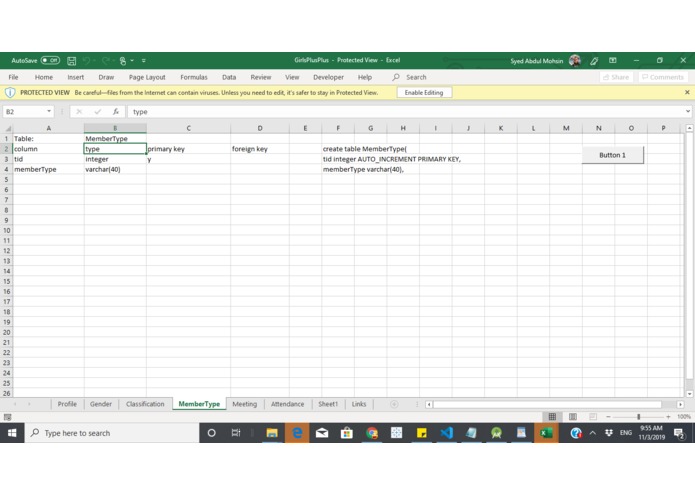
Task: Click the formula bar showing type
Action: tap(406, 112)
